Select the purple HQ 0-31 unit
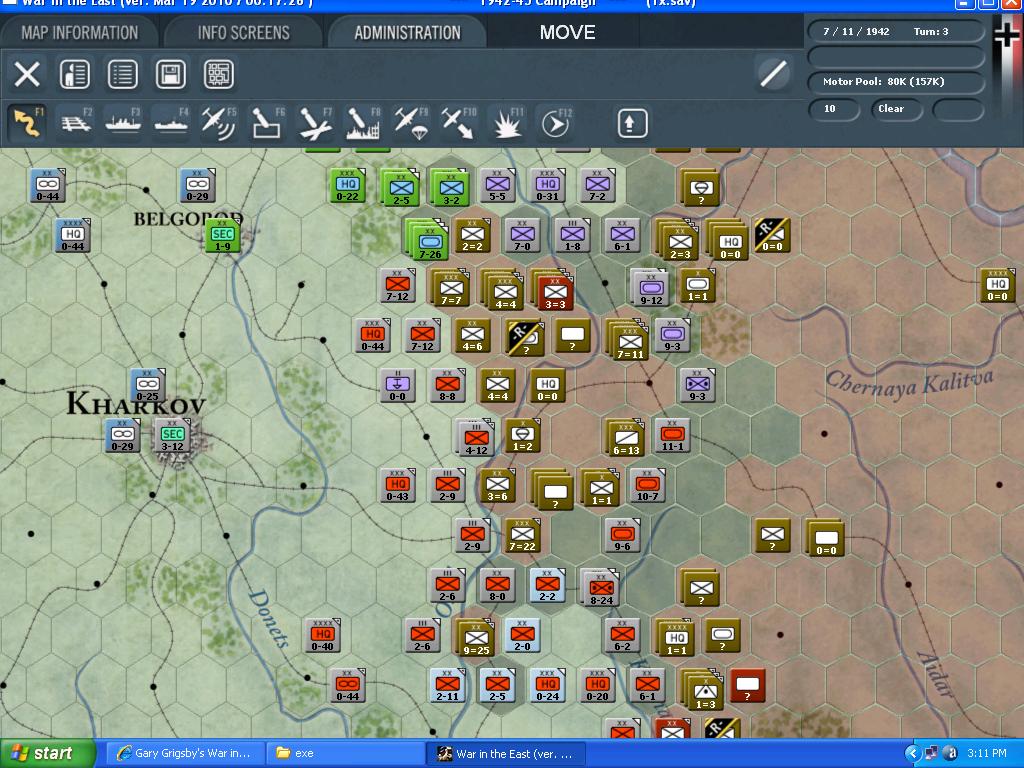This screenshot has height=768, width=1024. tap(548, 185)
